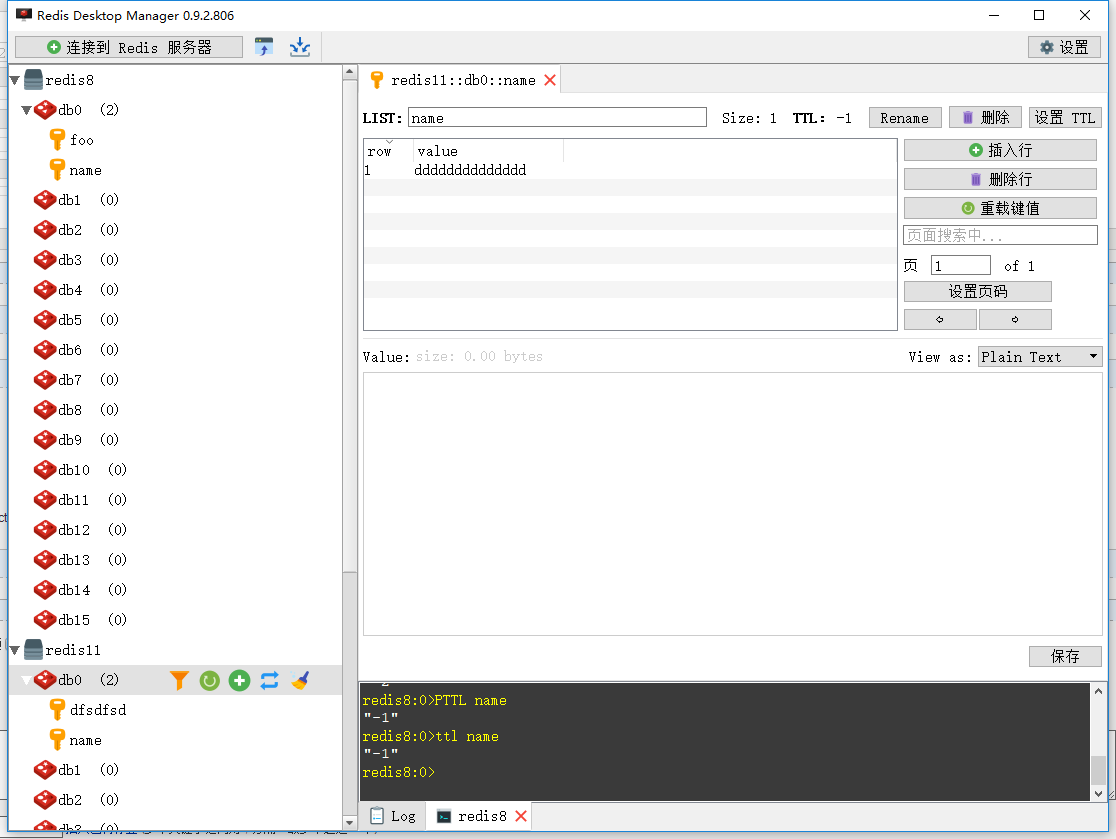Viewport: 1116px width, 839px height.
Task: Click the tree panel scroll up arrow
Action: point(349,72)
